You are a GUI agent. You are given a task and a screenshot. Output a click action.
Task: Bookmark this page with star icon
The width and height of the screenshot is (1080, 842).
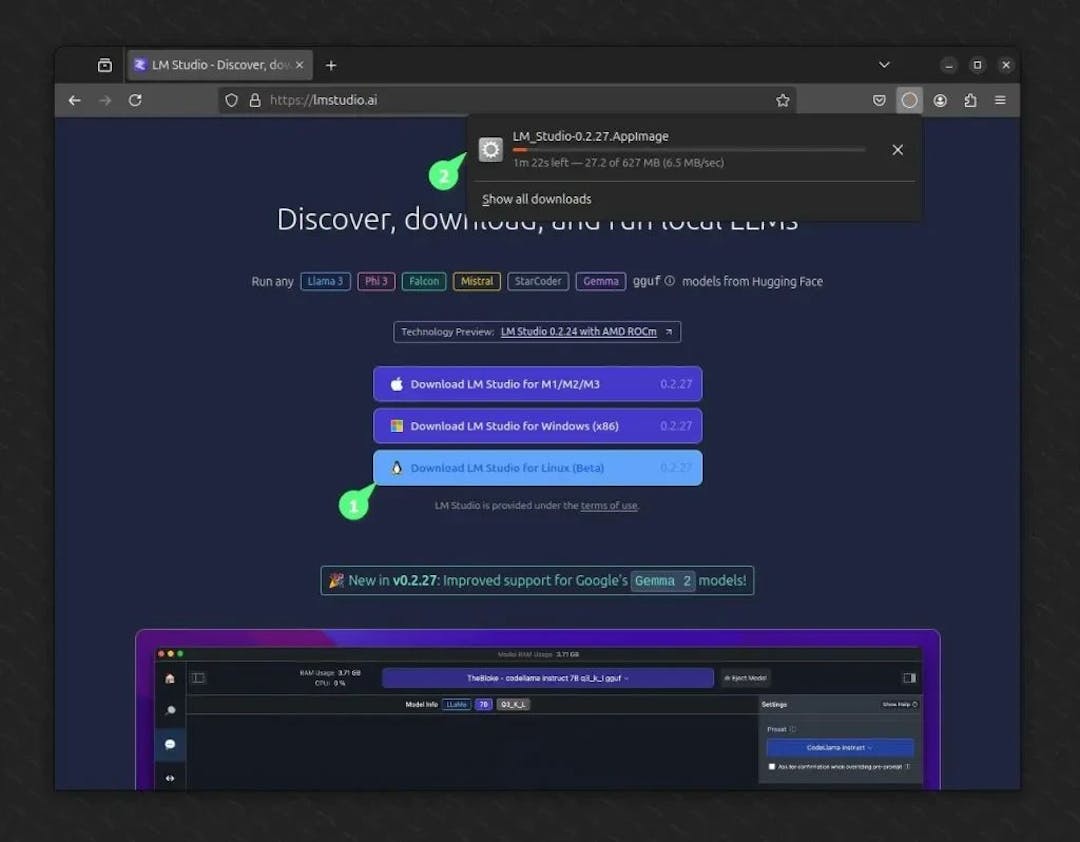[783, 100]
